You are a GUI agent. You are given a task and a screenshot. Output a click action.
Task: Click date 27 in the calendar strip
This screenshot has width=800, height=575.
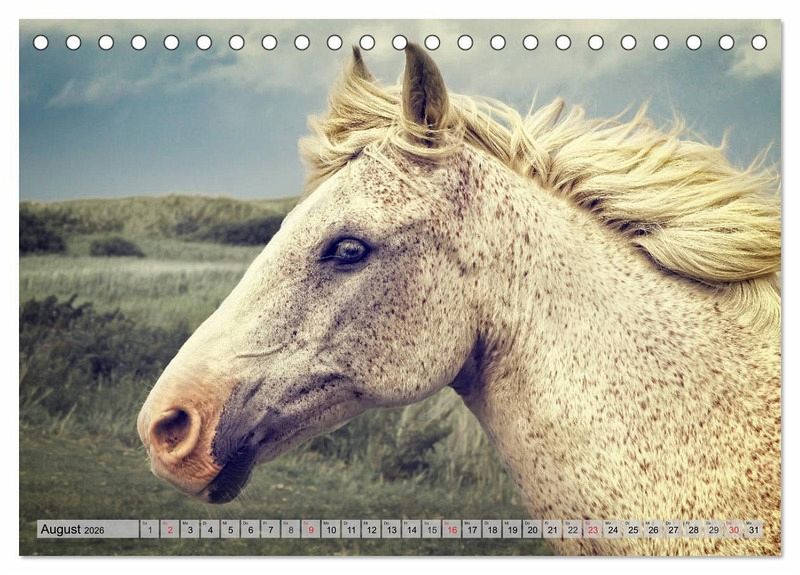point(673,529)
